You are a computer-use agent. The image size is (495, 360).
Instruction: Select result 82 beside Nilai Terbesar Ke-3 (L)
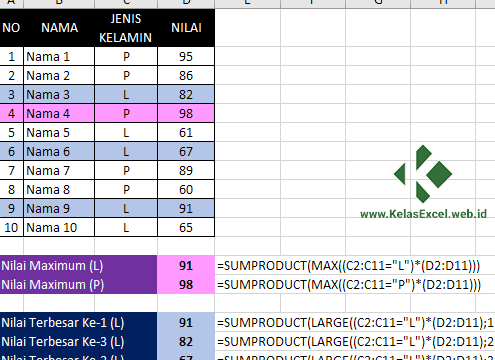click(186, 341)
